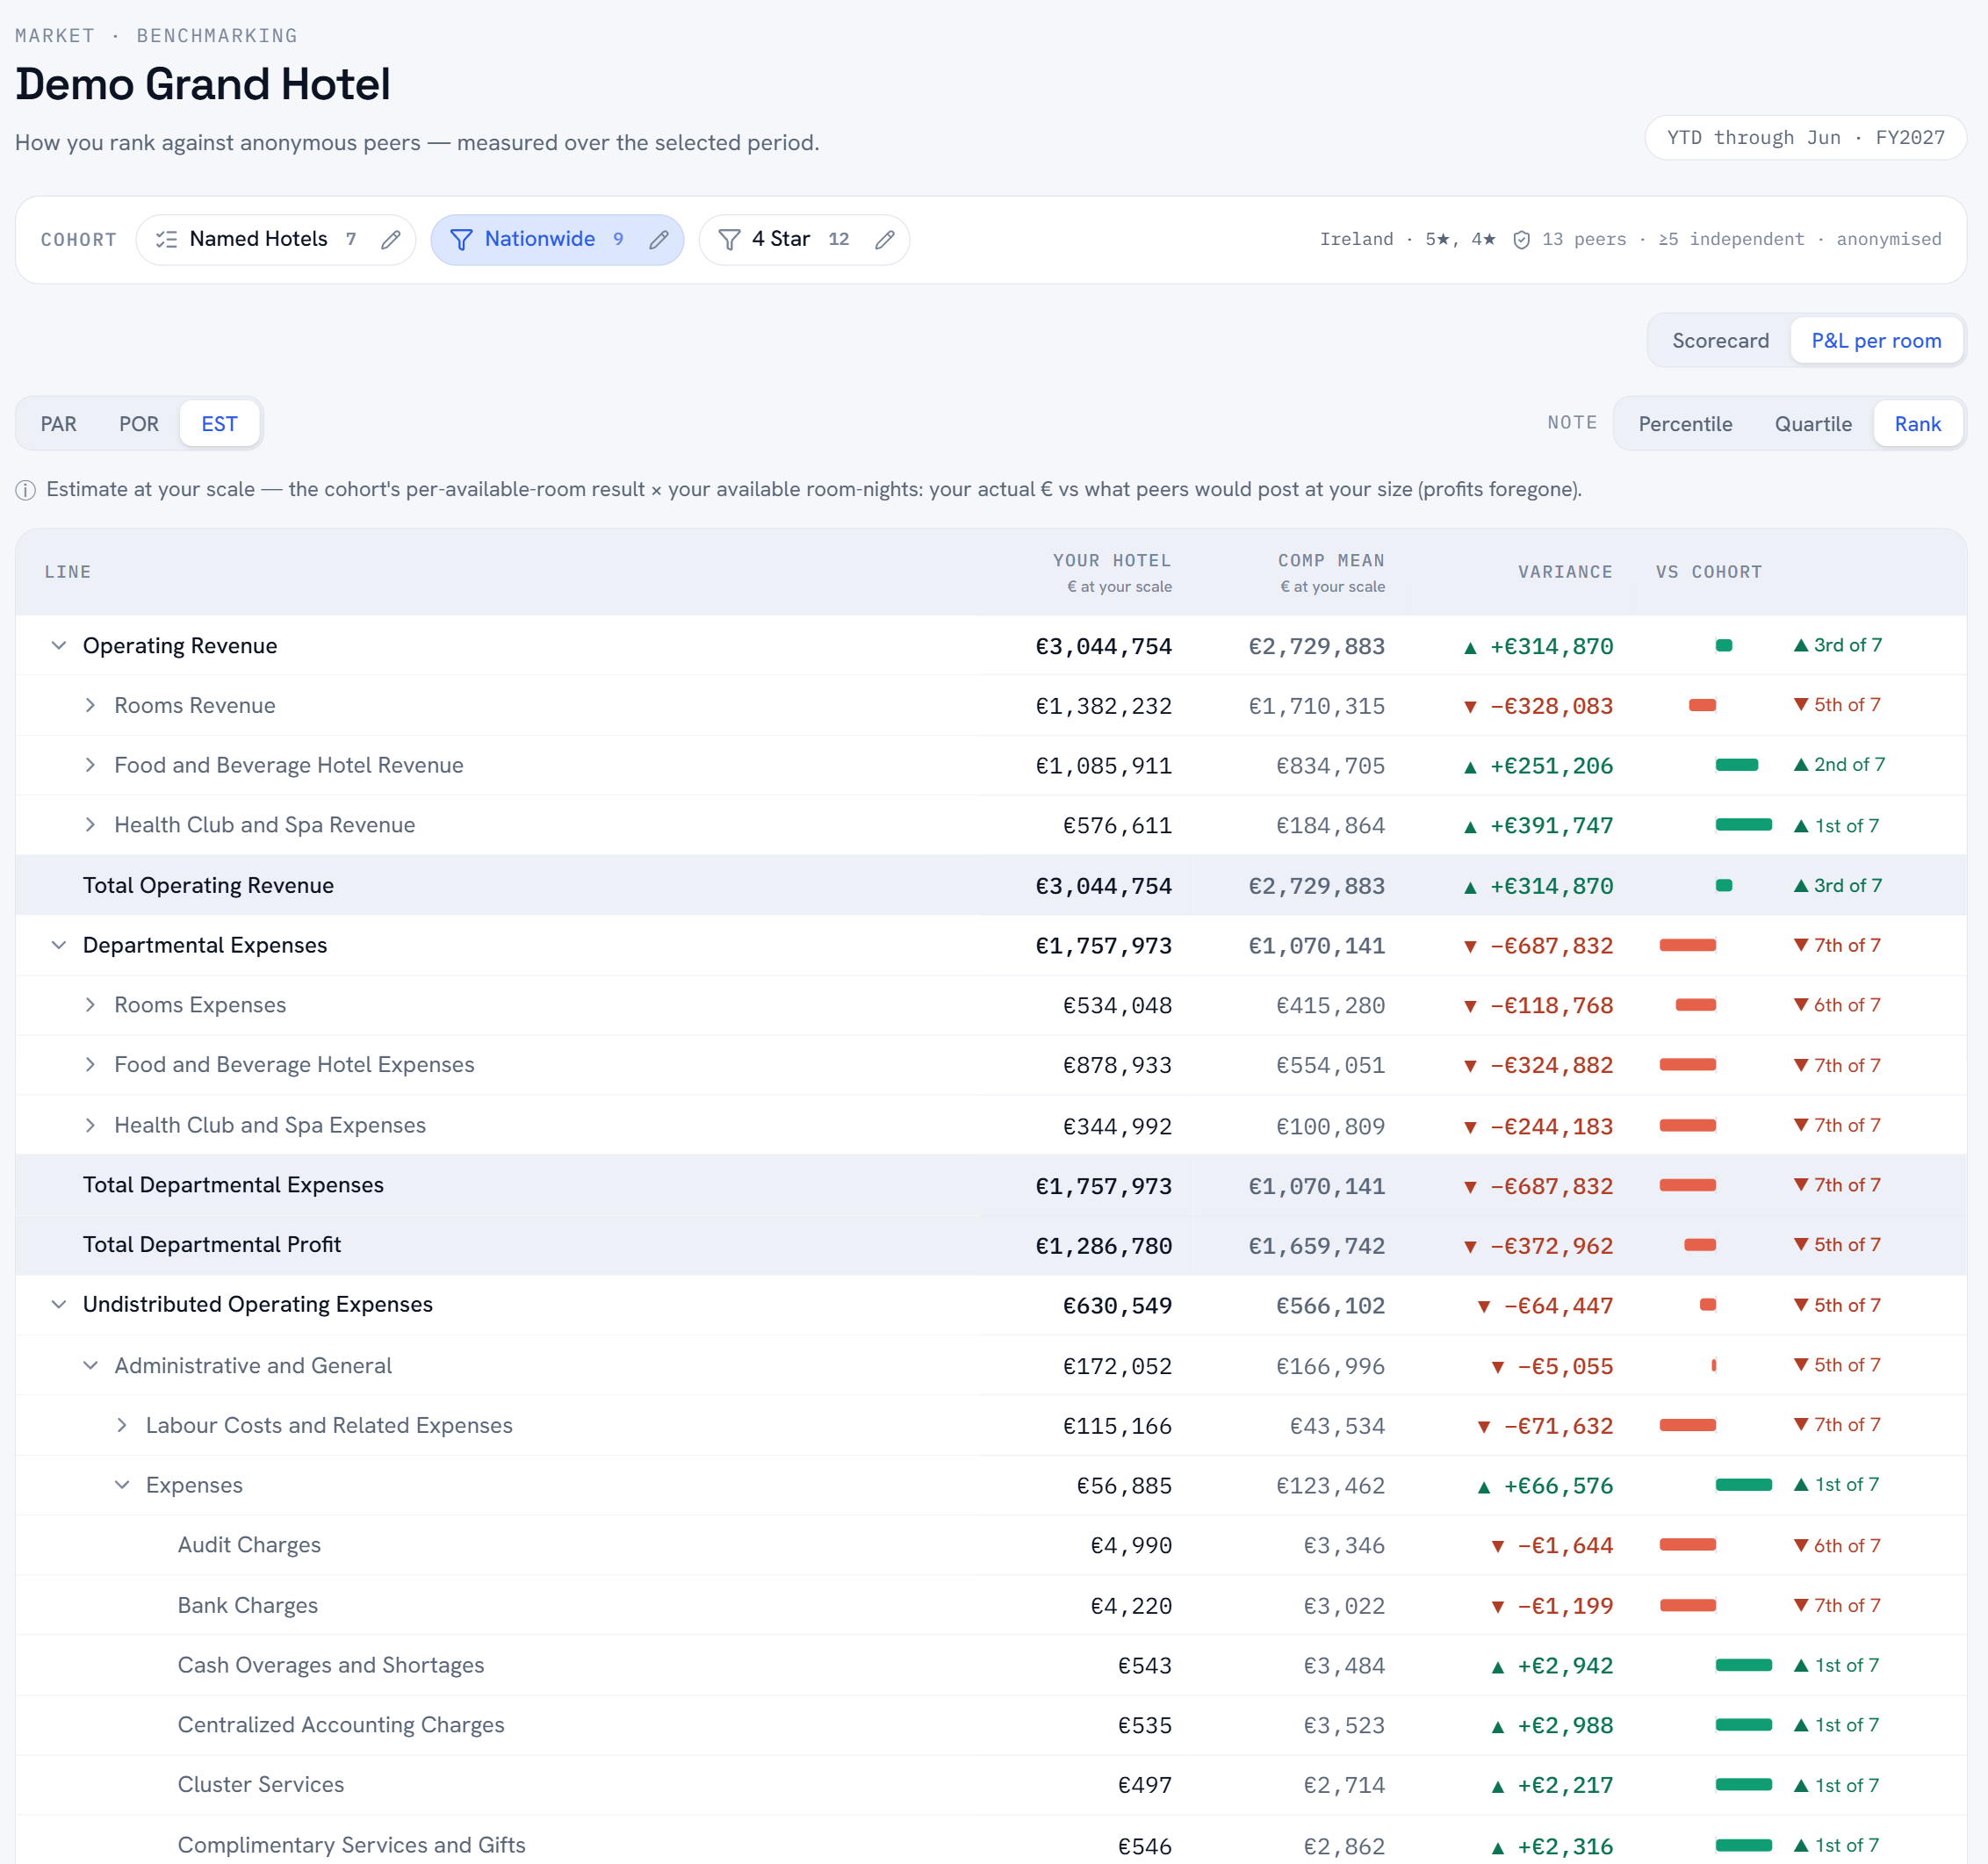
Task: Click the Nationwide filter funnel icon
Action: (461, 240)
